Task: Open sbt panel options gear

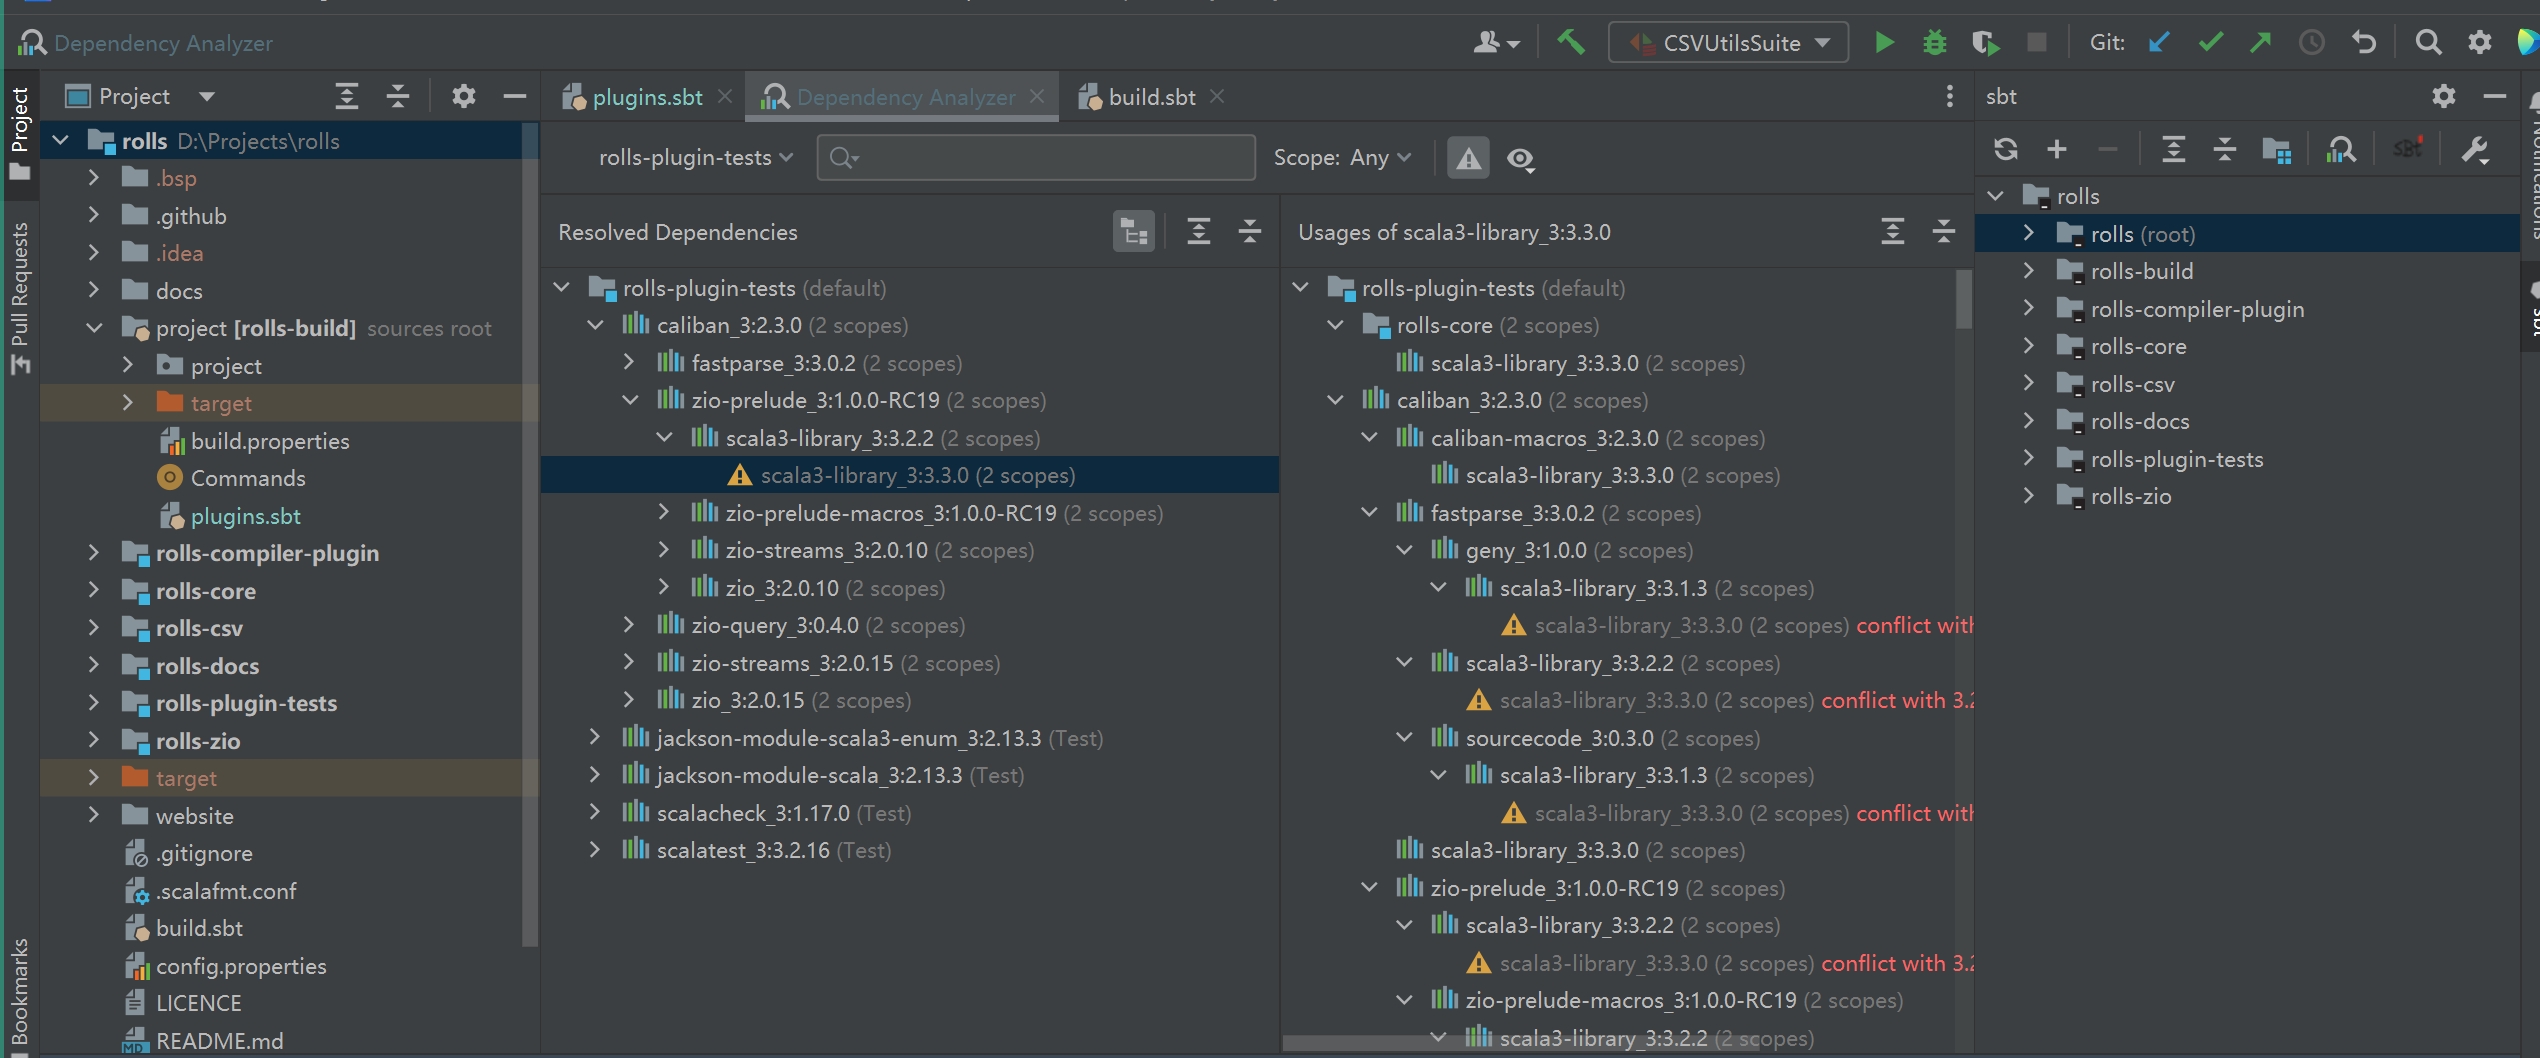Action: tap(2443, 96)
